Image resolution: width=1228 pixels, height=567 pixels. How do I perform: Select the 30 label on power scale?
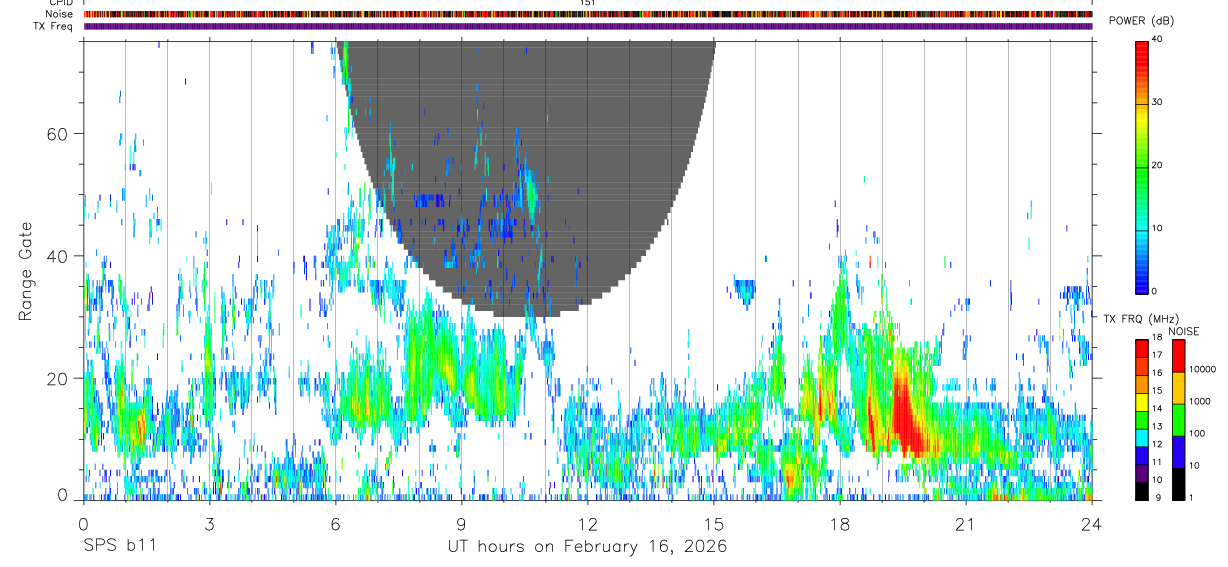click(1157, 102)
